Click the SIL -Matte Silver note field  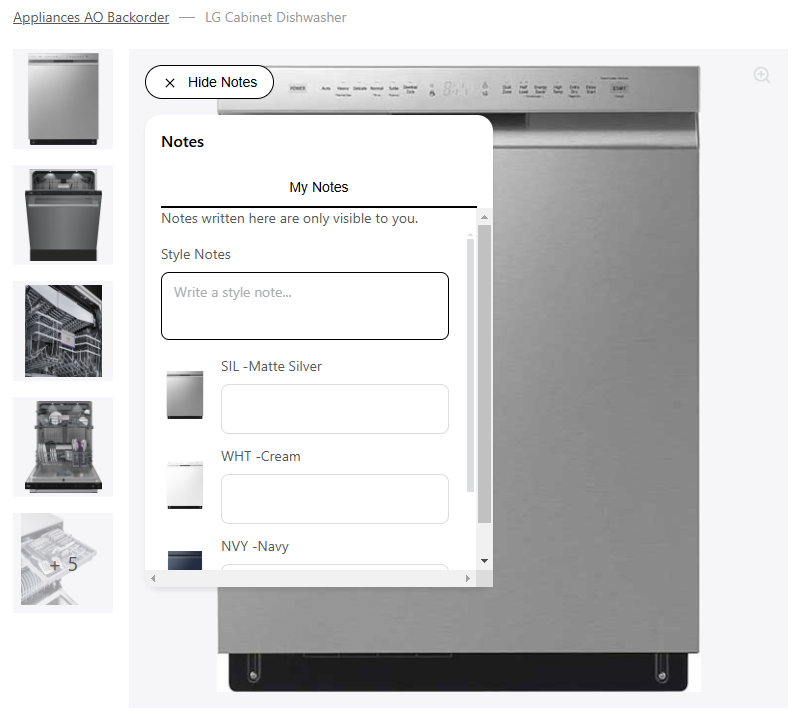coord(335,409)
